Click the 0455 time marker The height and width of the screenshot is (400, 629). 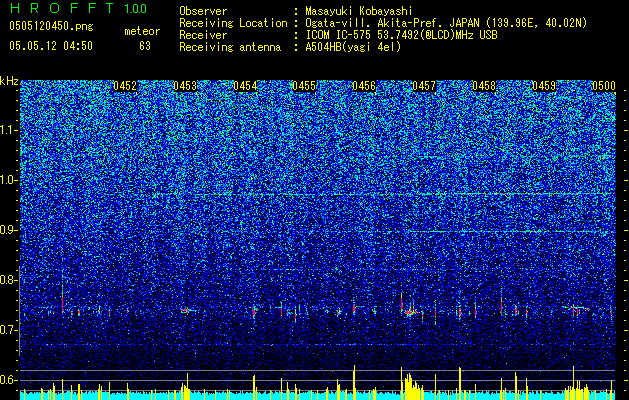pos(304,86)
